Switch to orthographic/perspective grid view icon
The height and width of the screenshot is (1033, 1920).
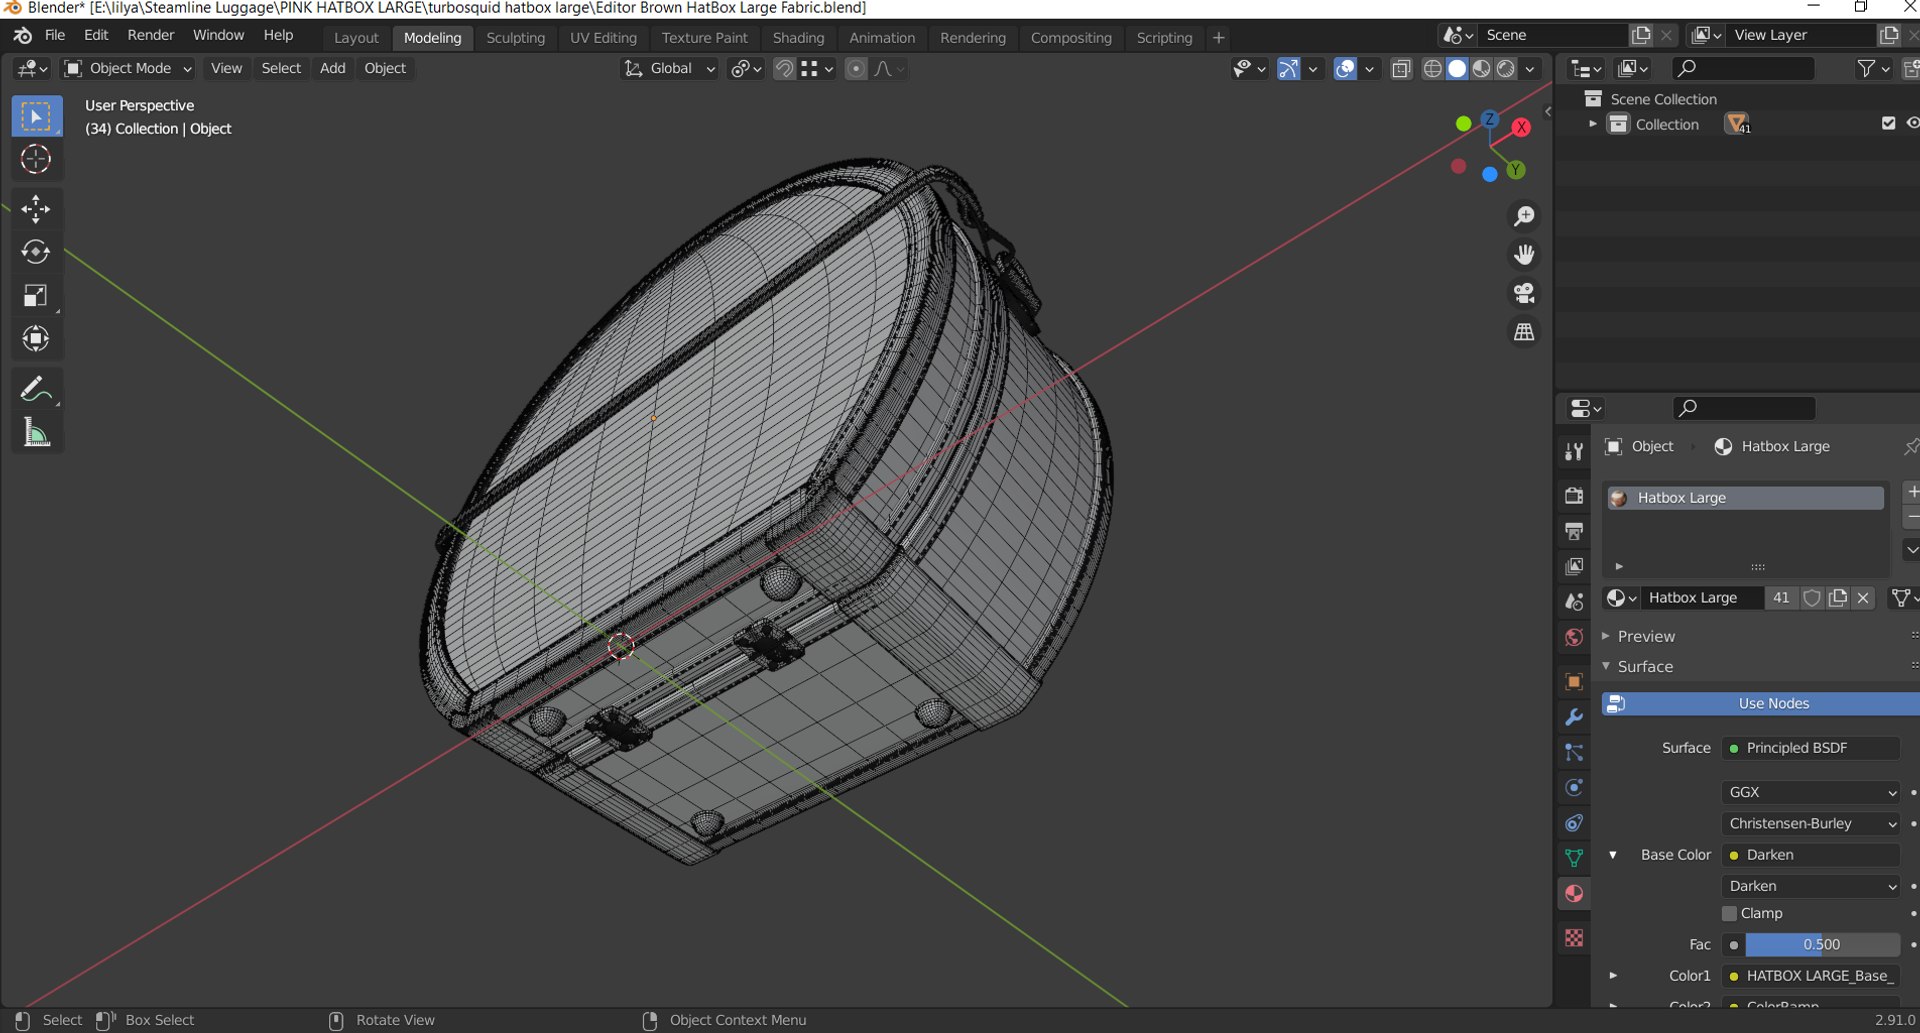(1524, 332)
